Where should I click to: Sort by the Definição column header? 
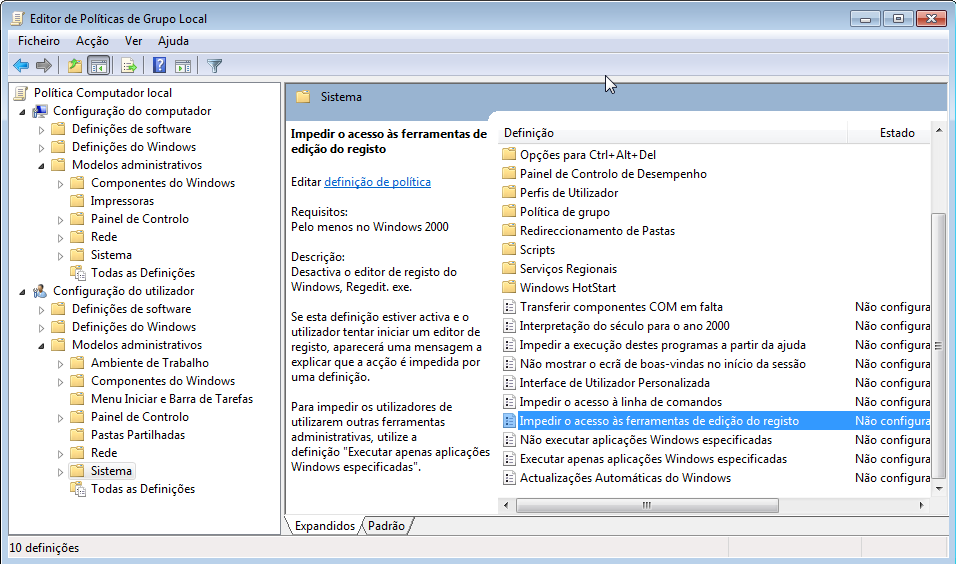(x=674, y=133)
